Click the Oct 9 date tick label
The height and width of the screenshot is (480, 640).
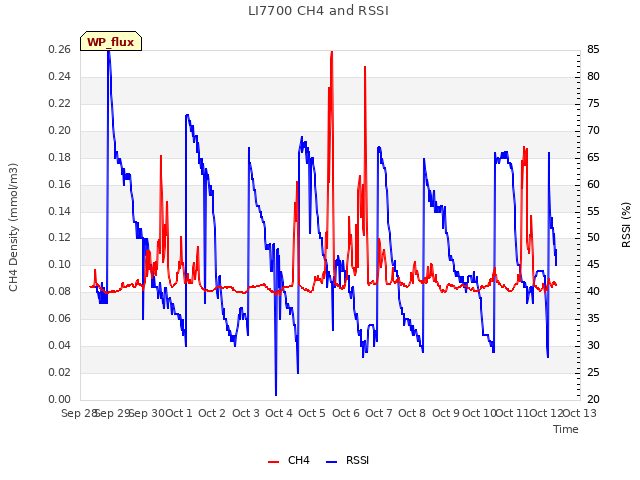tap(446, 413)
